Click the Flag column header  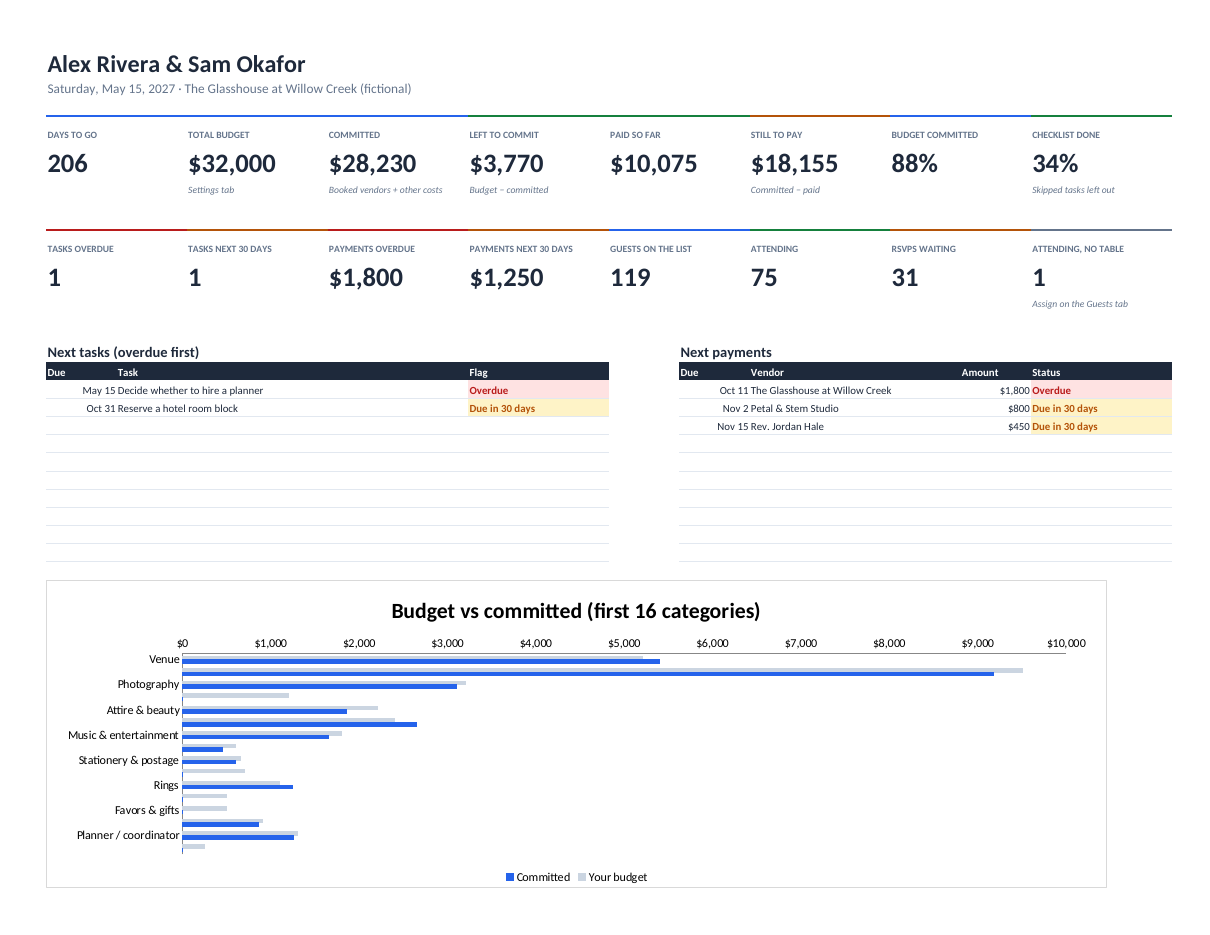point(478,372)
